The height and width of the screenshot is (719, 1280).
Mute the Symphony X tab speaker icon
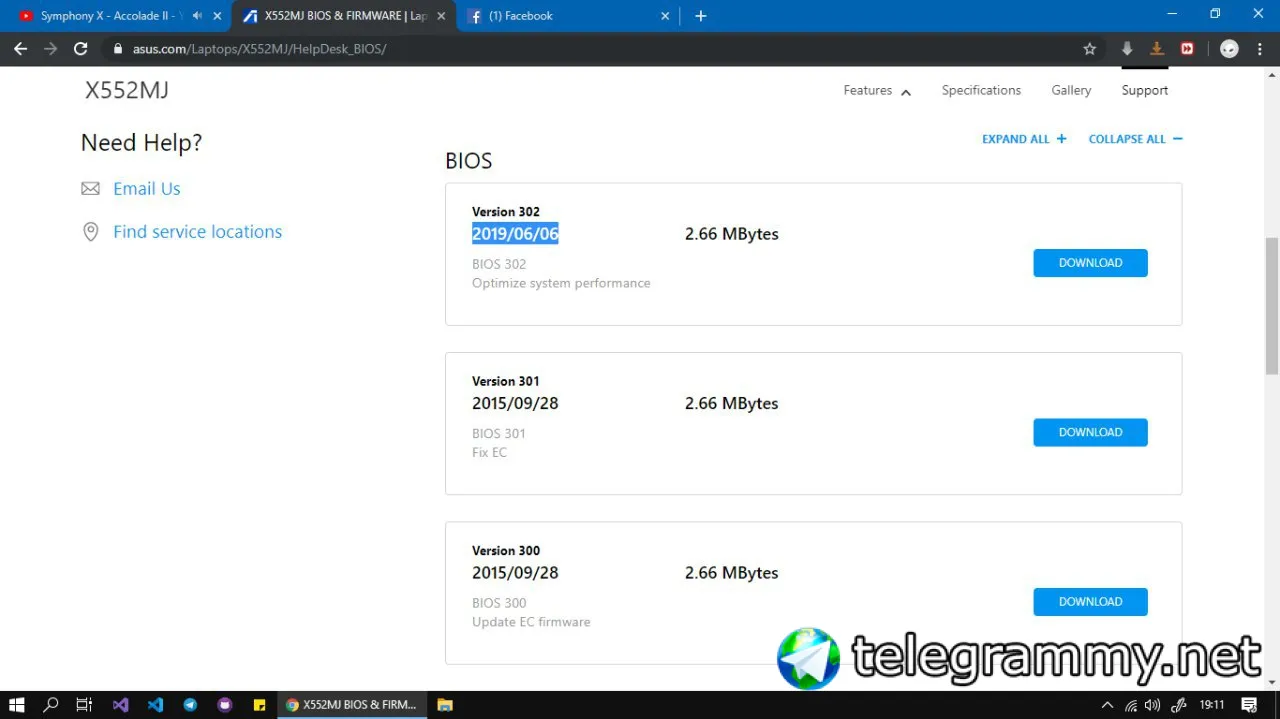coord(197,16)
